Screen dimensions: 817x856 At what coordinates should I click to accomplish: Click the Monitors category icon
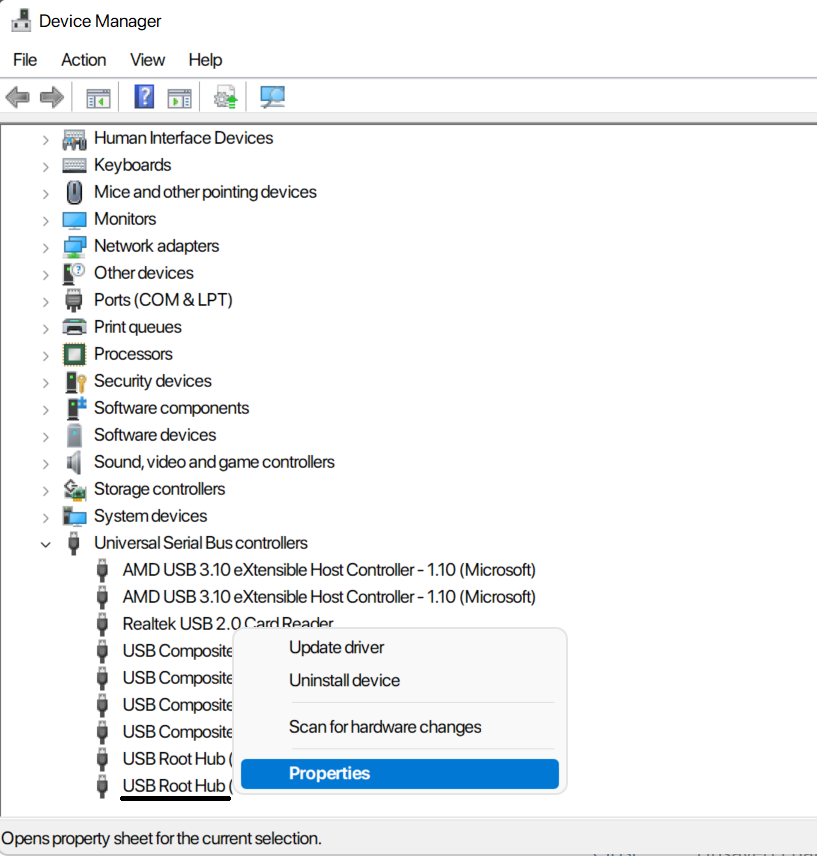[x=74, y=220]
